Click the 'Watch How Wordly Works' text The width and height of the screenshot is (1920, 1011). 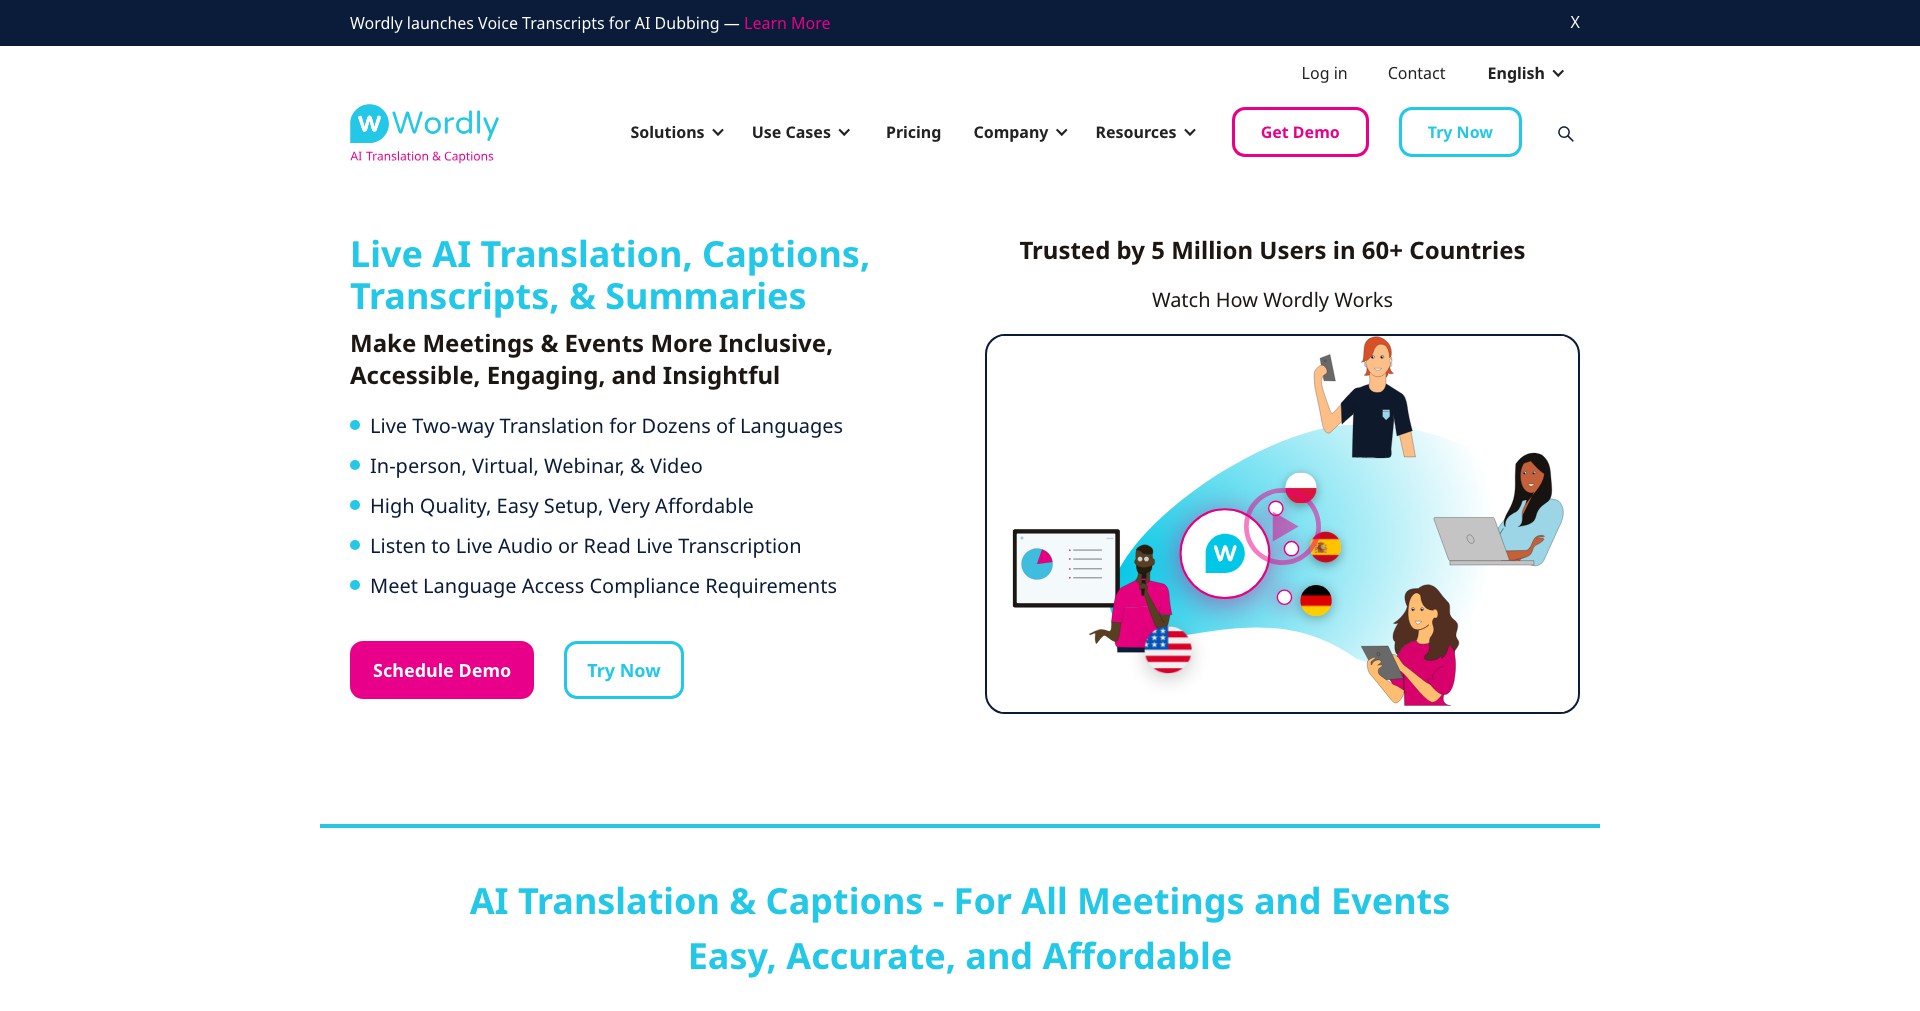[1272, 300]
